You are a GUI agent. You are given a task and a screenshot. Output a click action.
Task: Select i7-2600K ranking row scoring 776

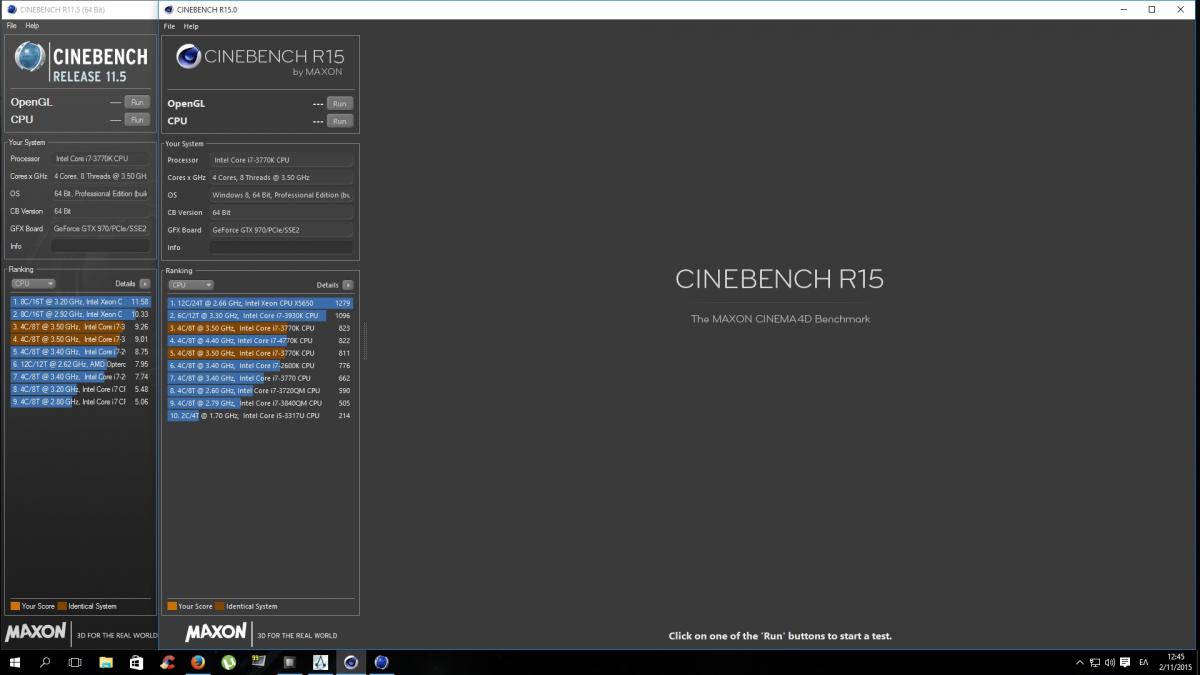pos(260,365)
